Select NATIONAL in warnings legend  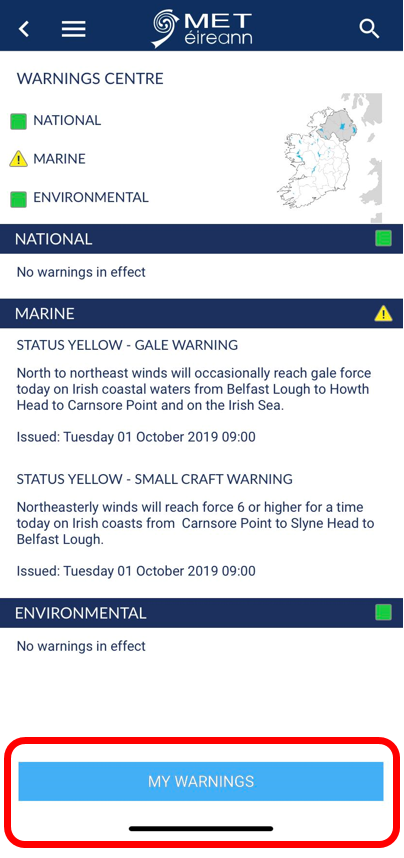(x=67, y=120)
